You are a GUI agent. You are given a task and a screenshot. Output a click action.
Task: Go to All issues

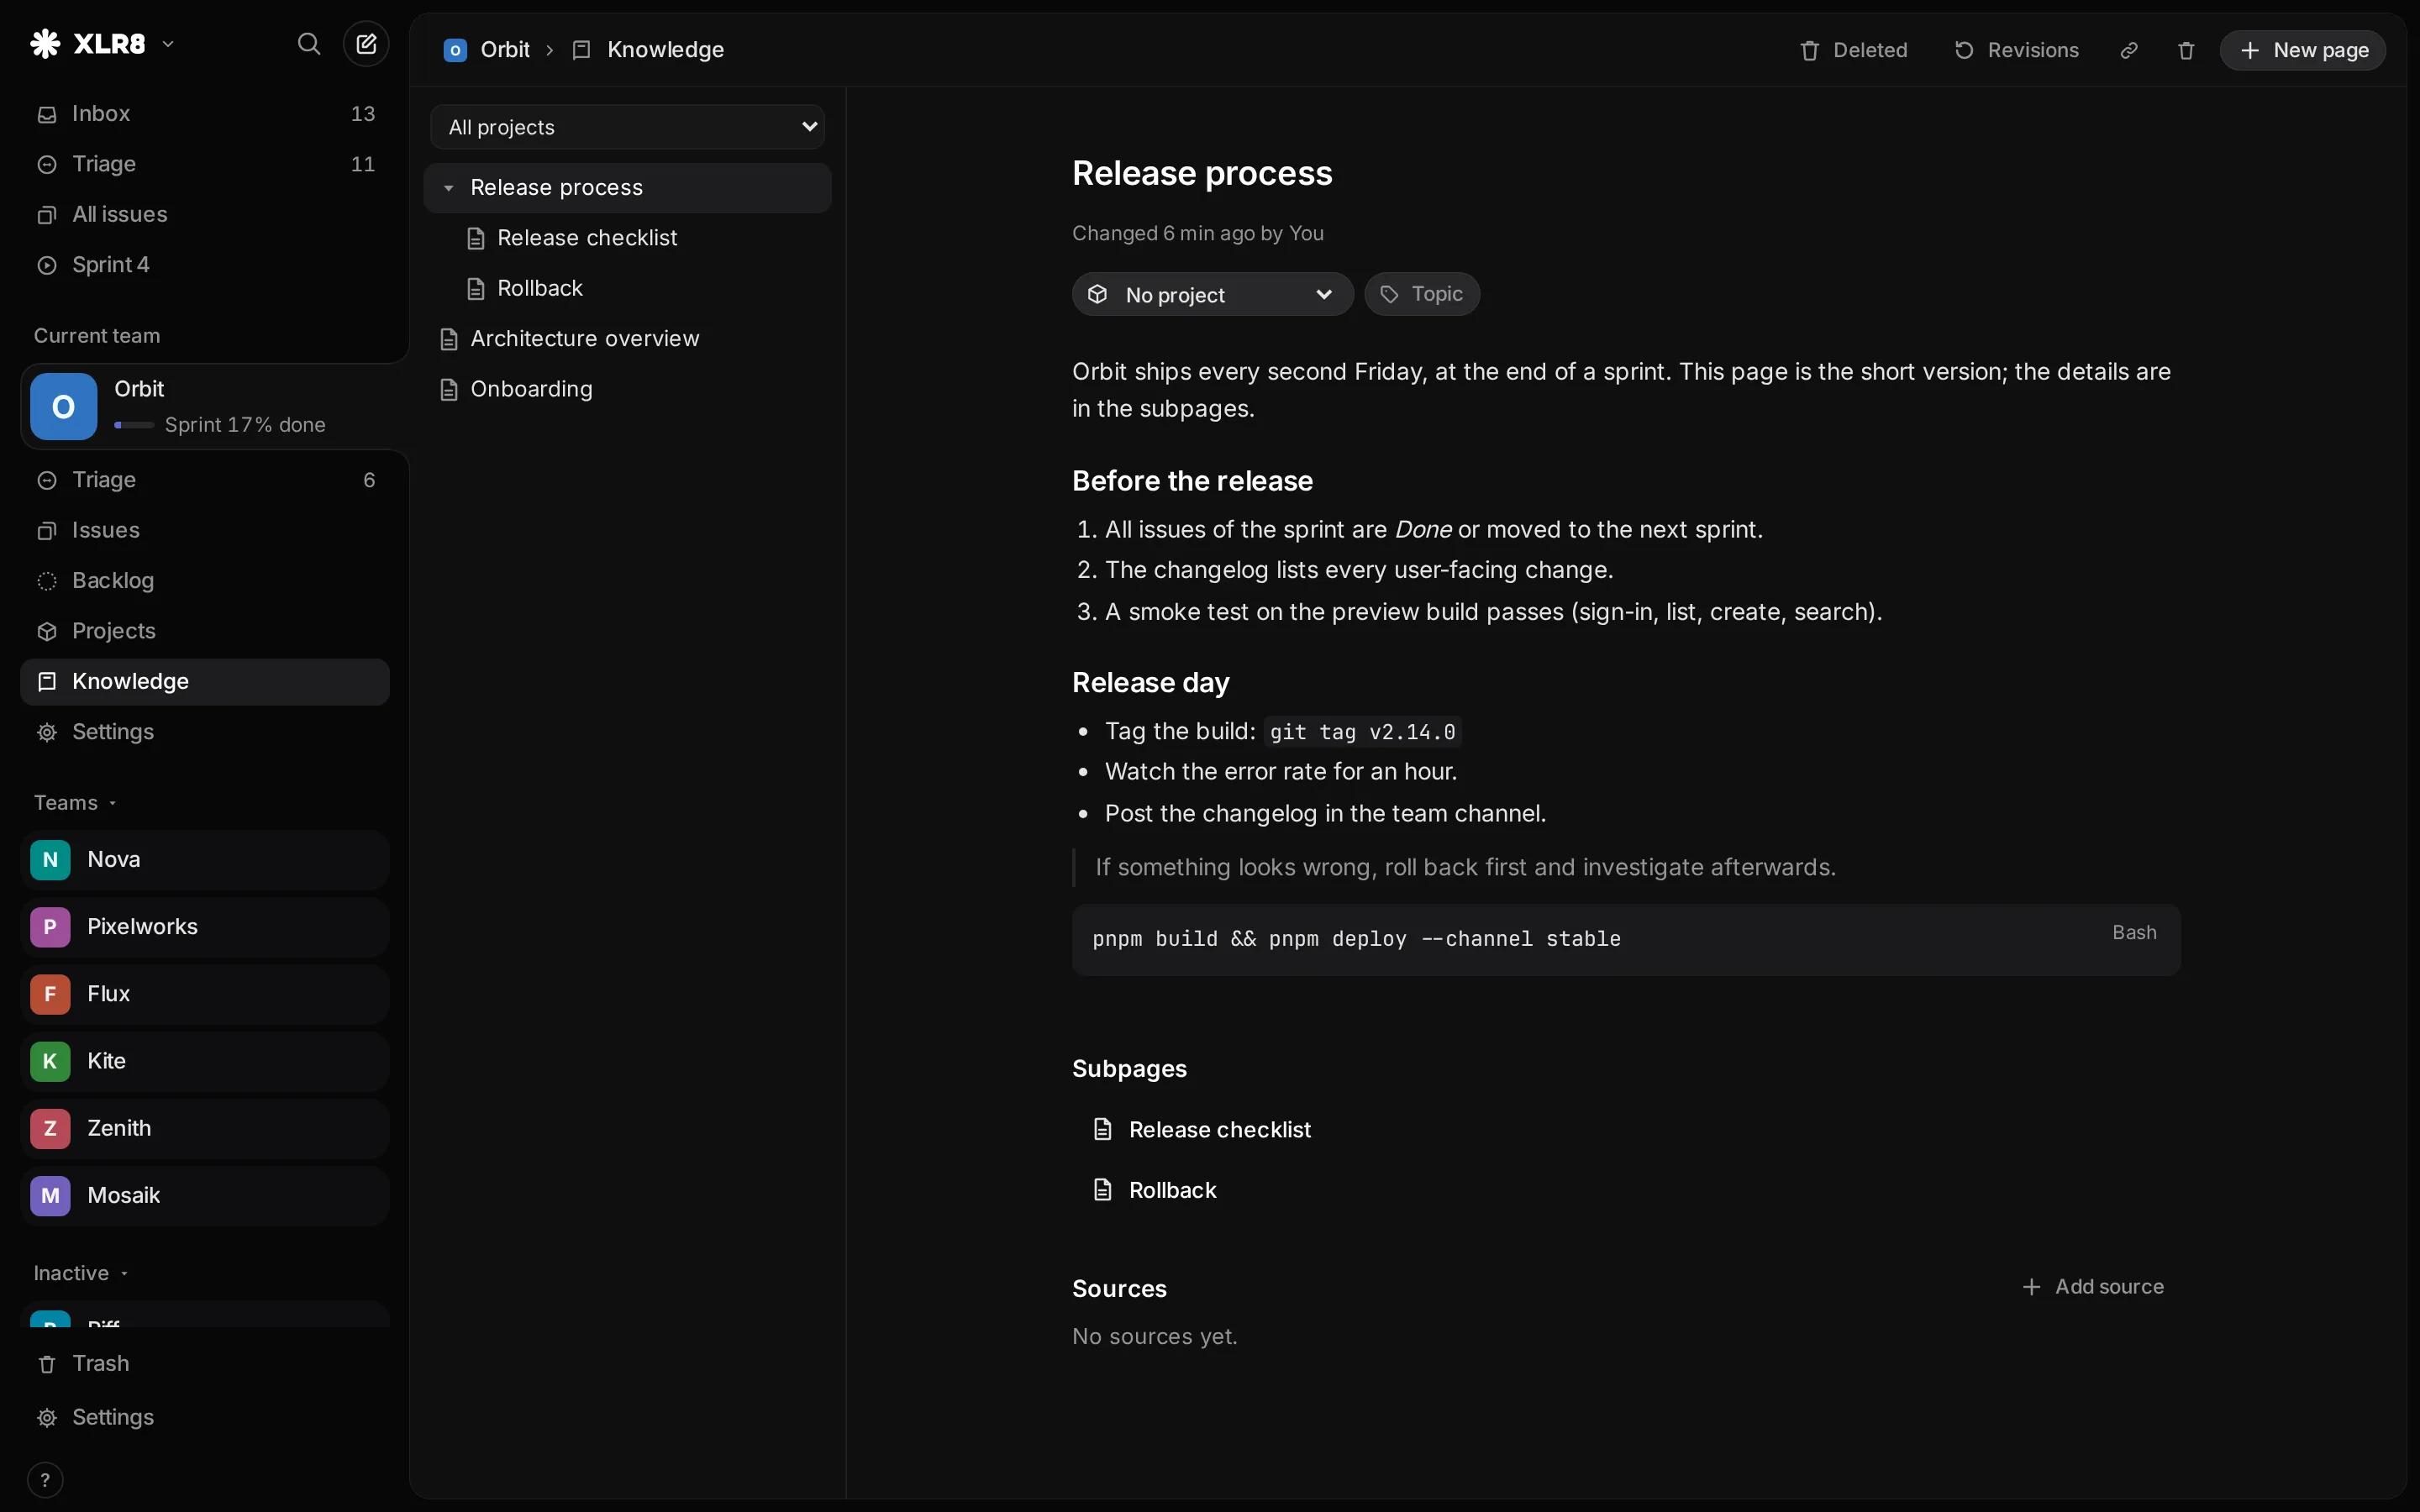point(205,214)
